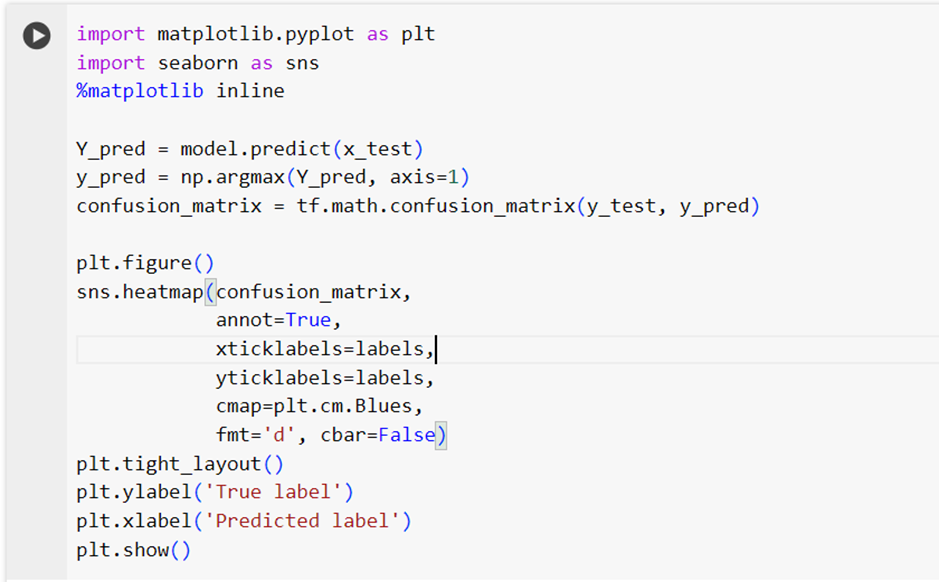Place cursor on the 'plt.figure()' line
Viewport: 939px width, 582px height.
[145, 264]
